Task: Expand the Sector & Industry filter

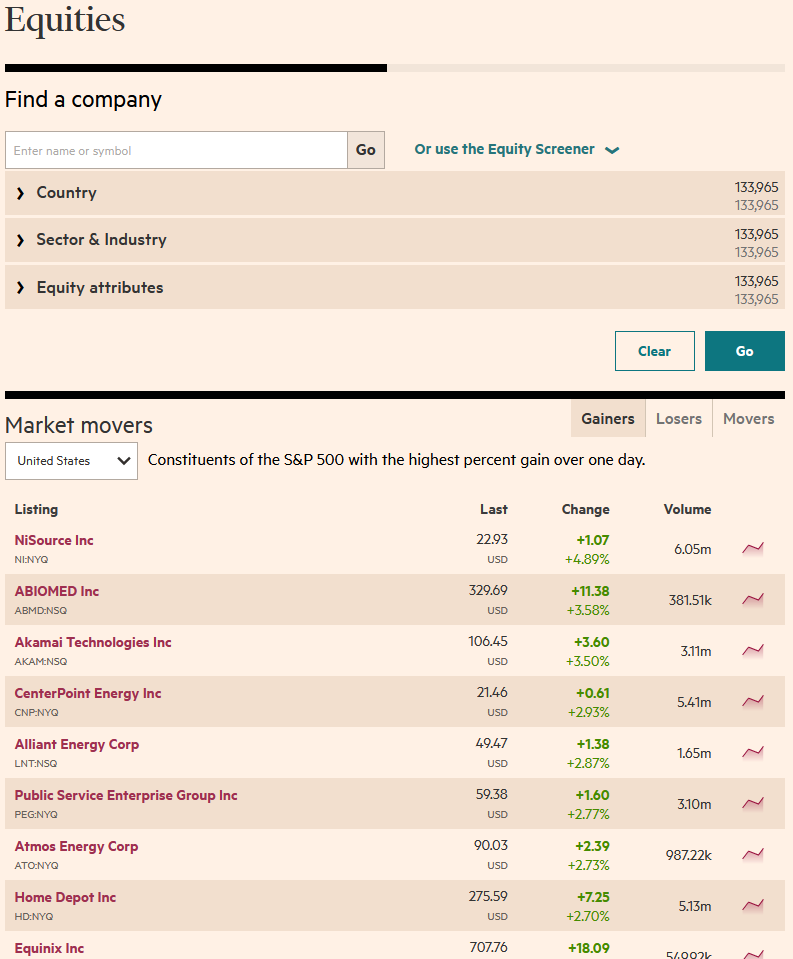Action: (x=101, y=240)
